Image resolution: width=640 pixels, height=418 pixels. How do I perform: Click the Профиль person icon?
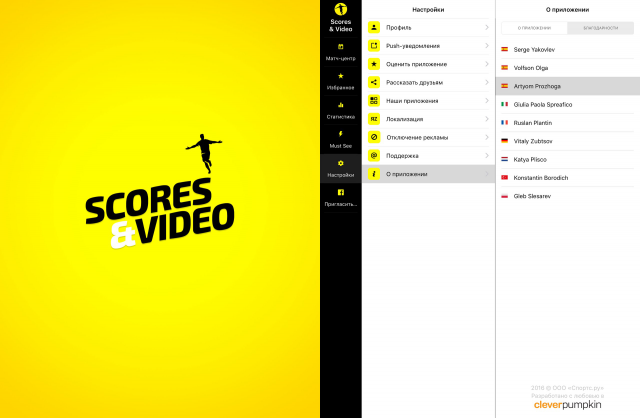(374, 27)
